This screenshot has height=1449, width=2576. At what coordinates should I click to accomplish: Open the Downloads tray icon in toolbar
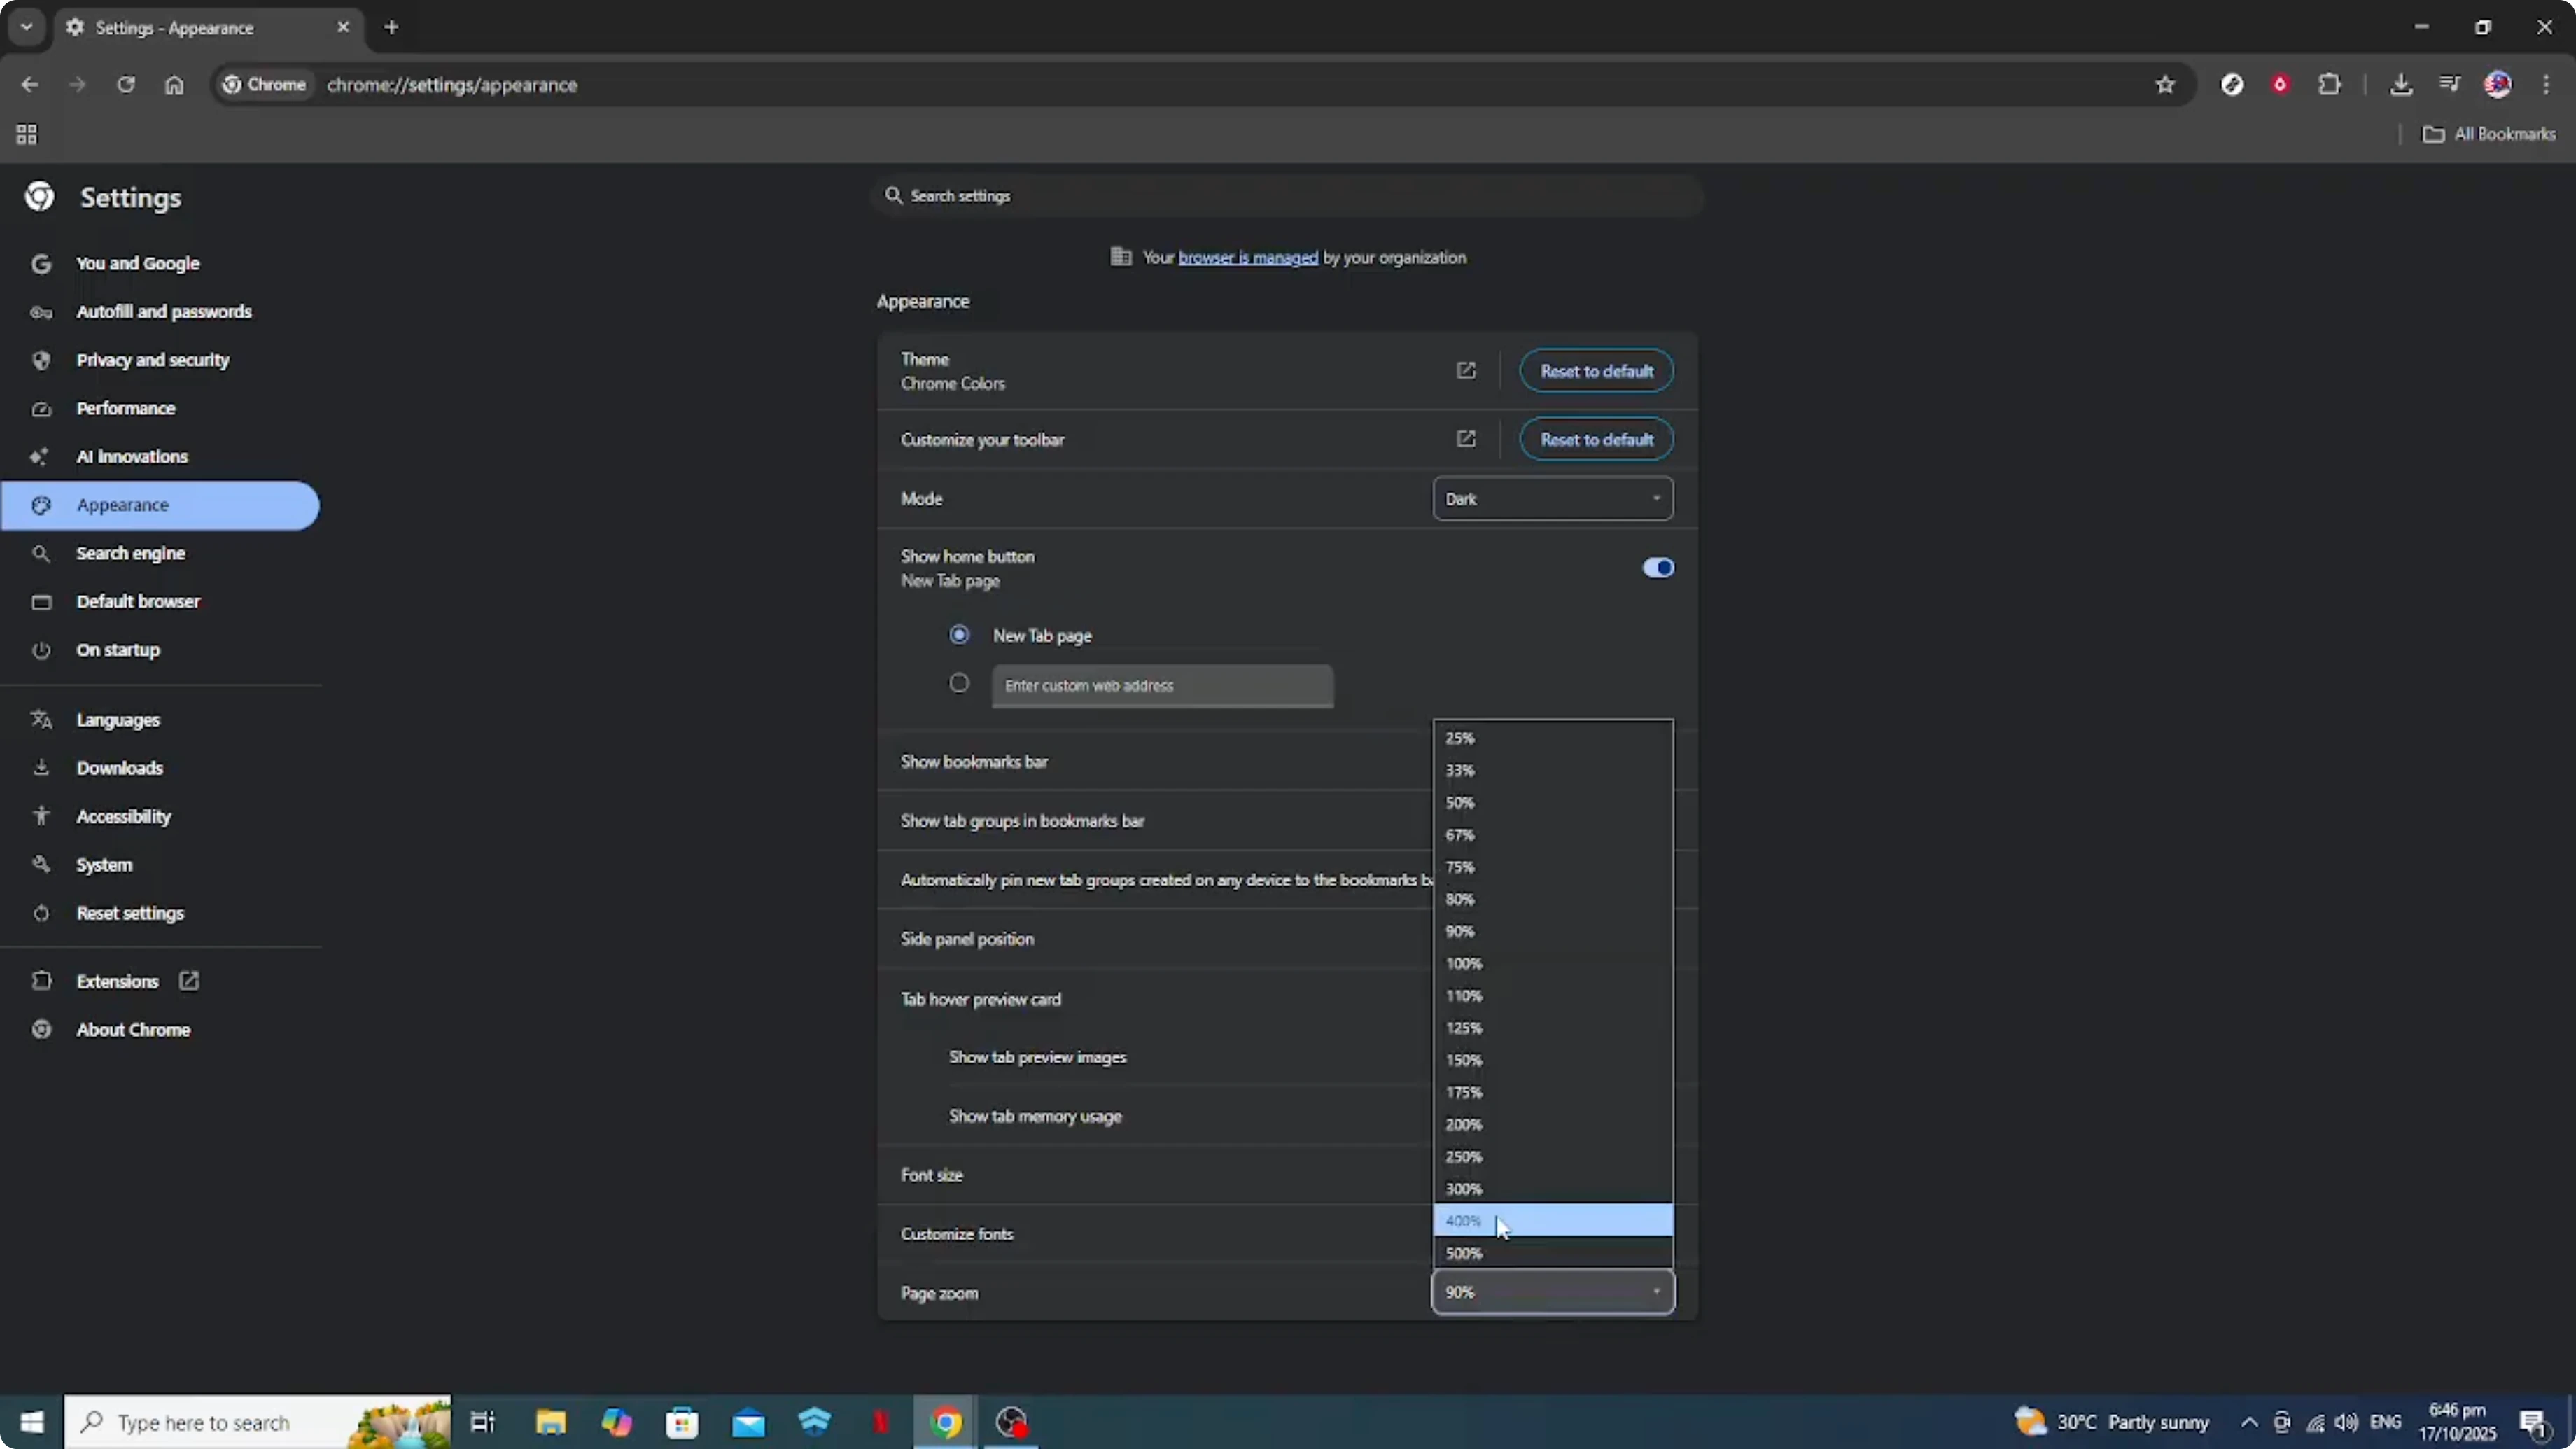pyautogui.click(x=2400, y=85)
